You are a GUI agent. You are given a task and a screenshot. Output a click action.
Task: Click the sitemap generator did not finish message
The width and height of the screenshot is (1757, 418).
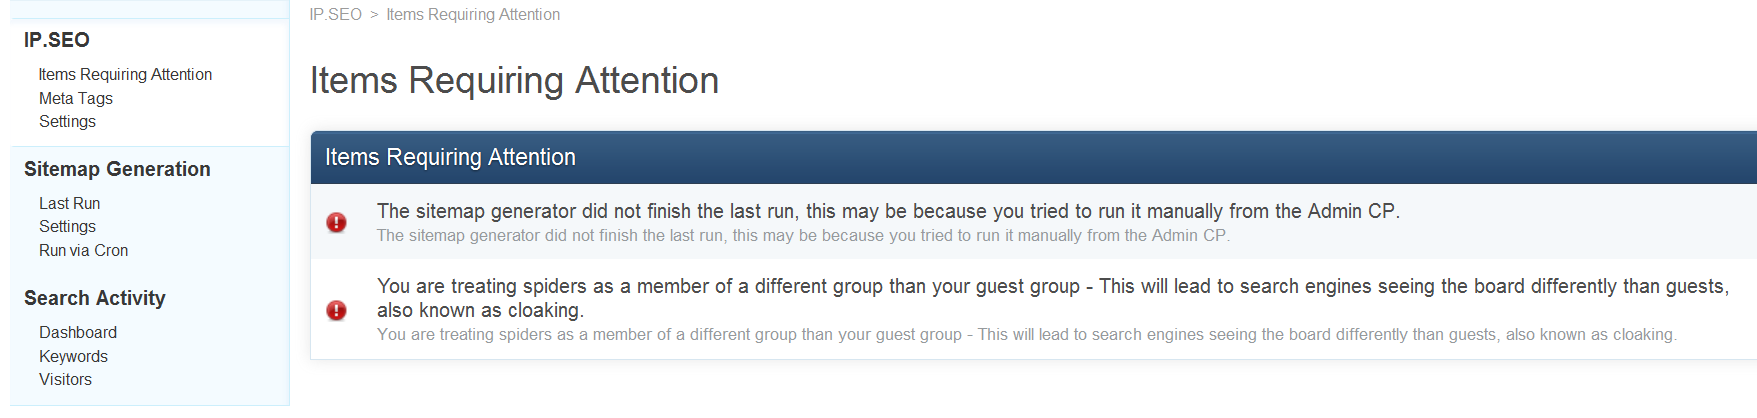[887, 212]
